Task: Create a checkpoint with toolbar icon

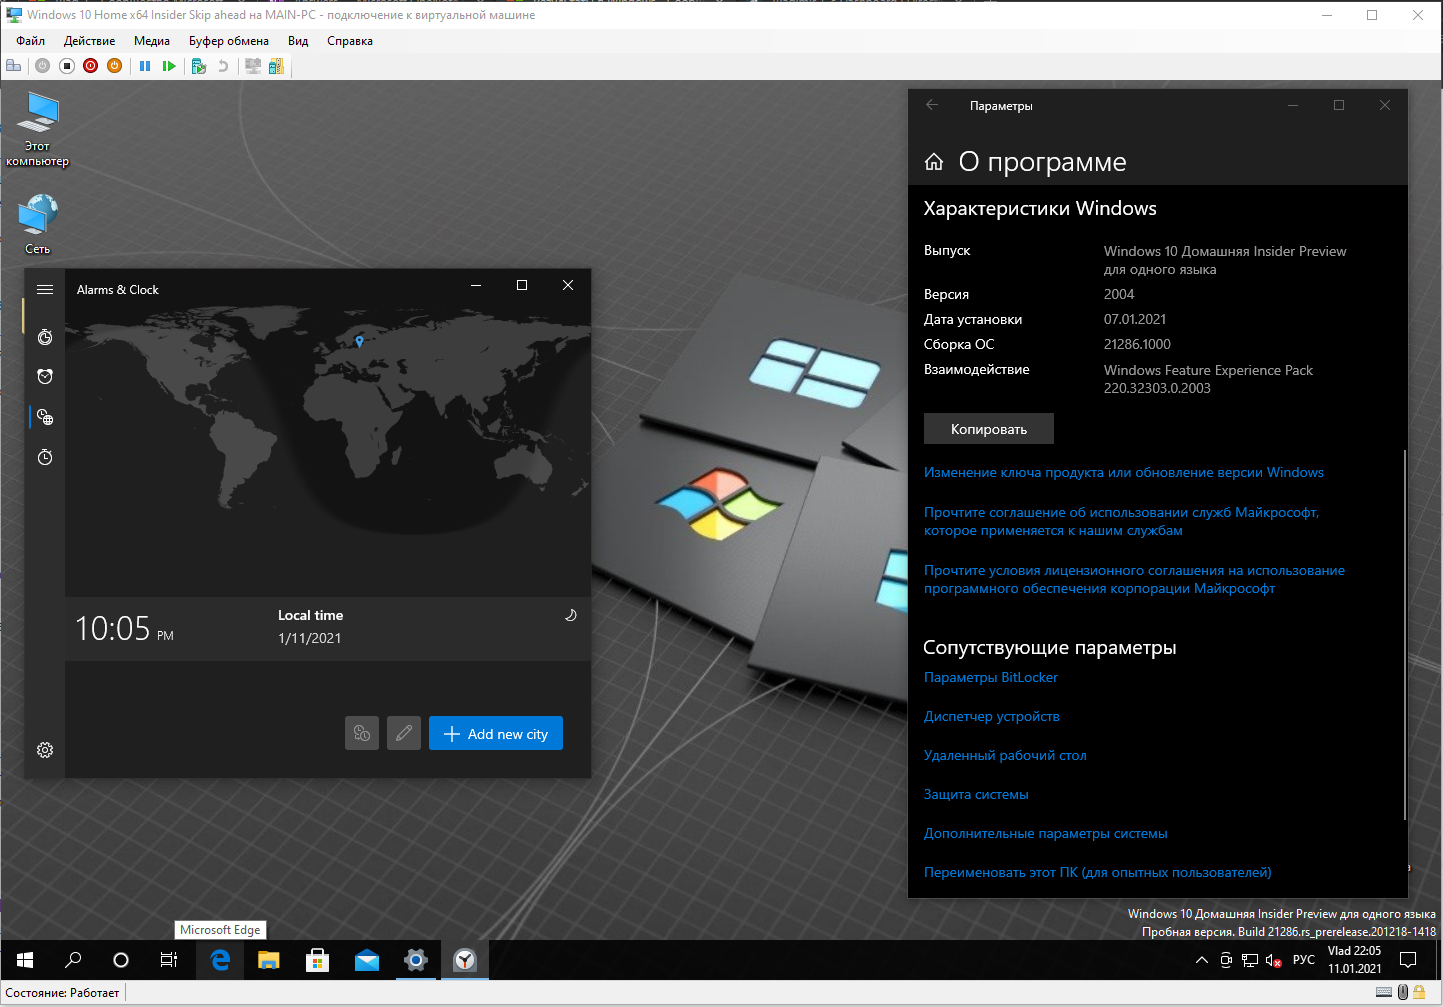Action: point(199,66)
